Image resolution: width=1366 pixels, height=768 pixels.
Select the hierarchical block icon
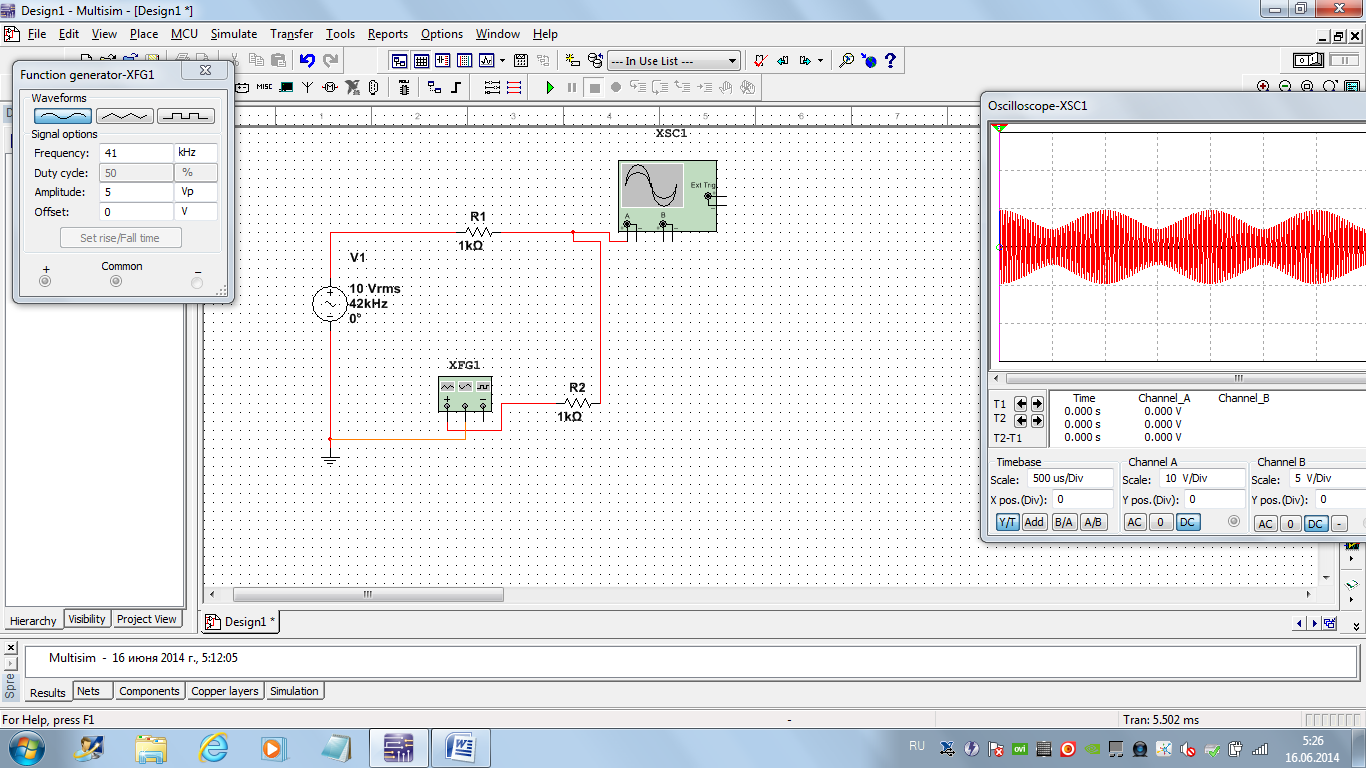[434, 87]
